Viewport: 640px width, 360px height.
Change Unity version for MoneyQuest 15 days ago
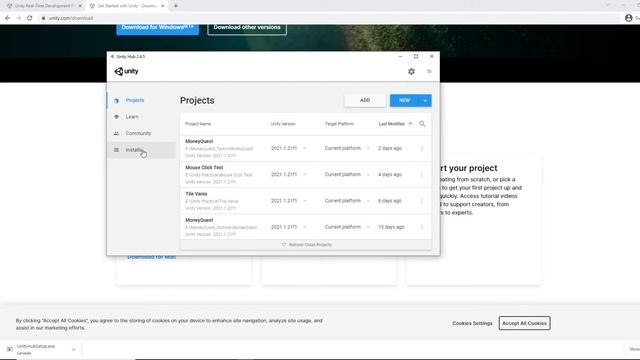(289, 227)
